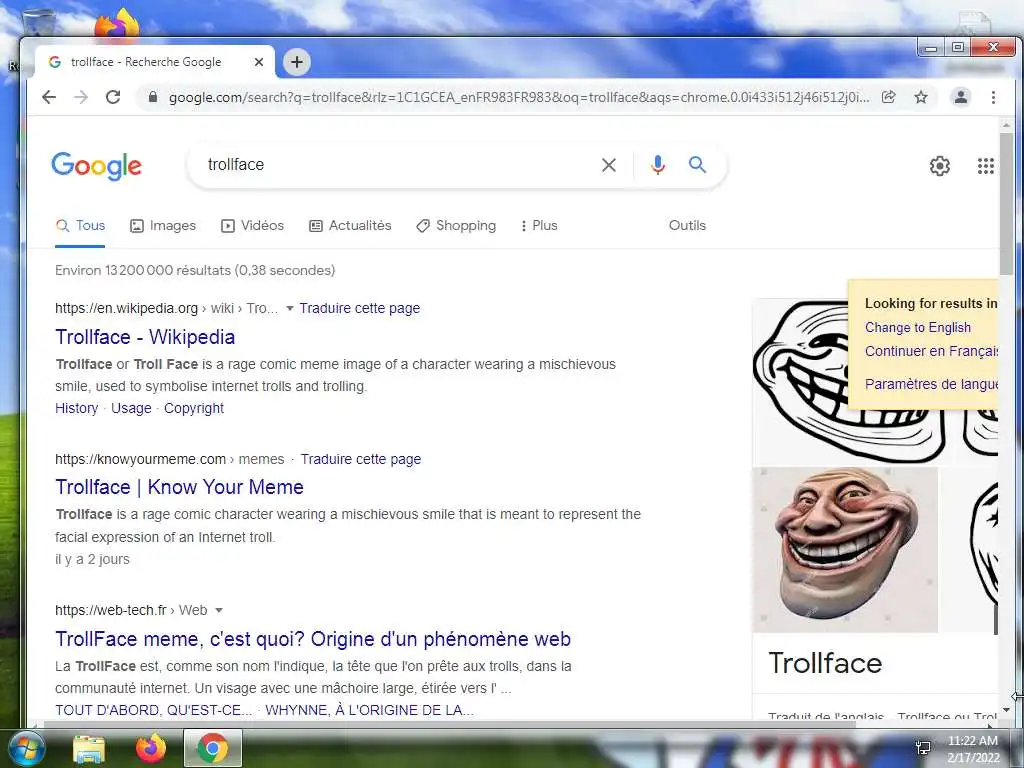
Task: Open Google settings gear icon
Action: (x=940, y=166)
